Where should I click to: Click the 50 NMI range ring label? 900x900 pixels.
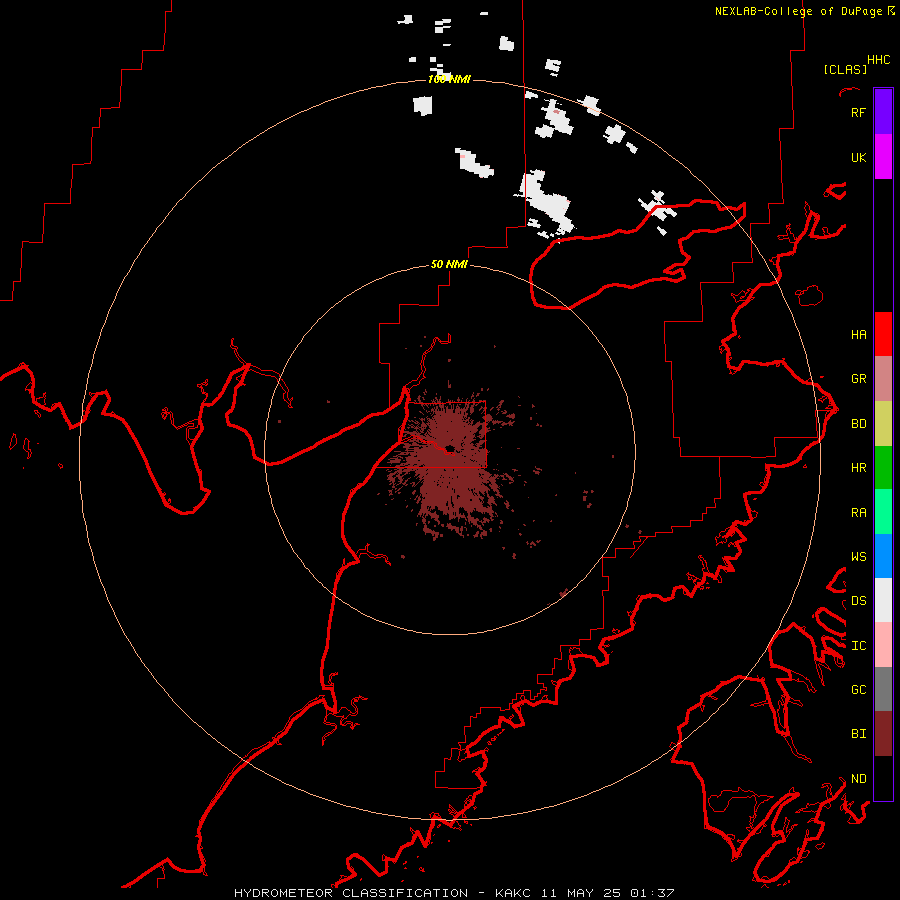point(449,264)
